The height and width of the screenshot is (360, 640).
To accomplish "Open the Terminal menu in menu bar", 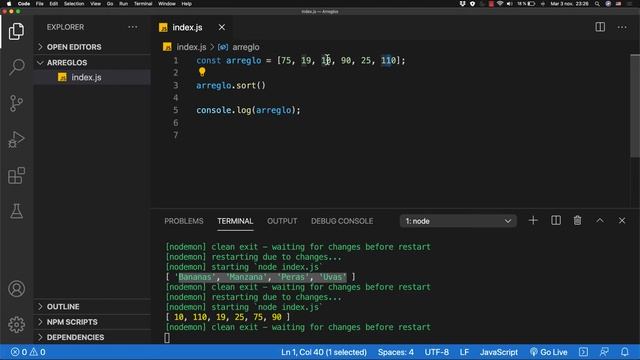I will (x=143, y=4).
